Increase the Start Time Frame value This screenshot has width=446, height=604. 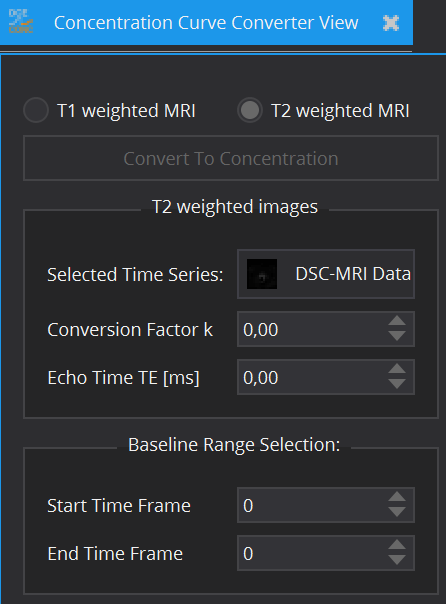tap(397, 497)
